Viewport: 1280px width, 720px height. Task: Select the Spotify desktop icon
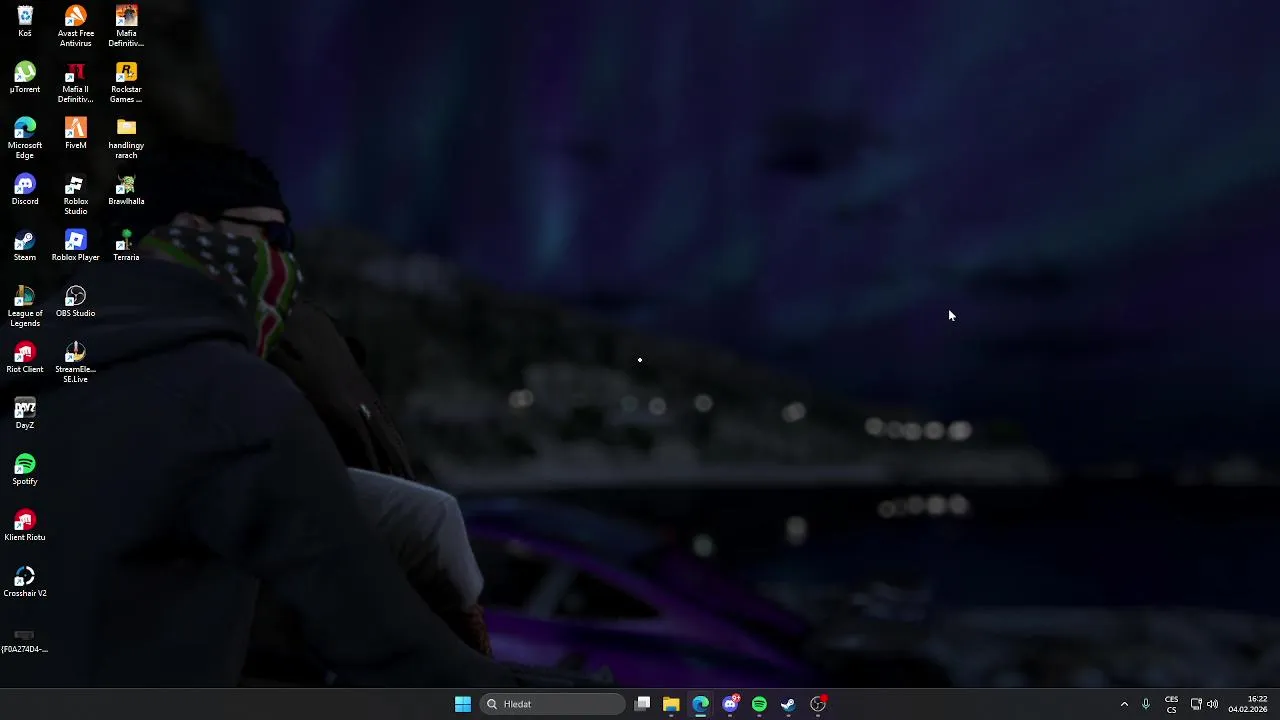pyautogui.click(x=25, y=470)
